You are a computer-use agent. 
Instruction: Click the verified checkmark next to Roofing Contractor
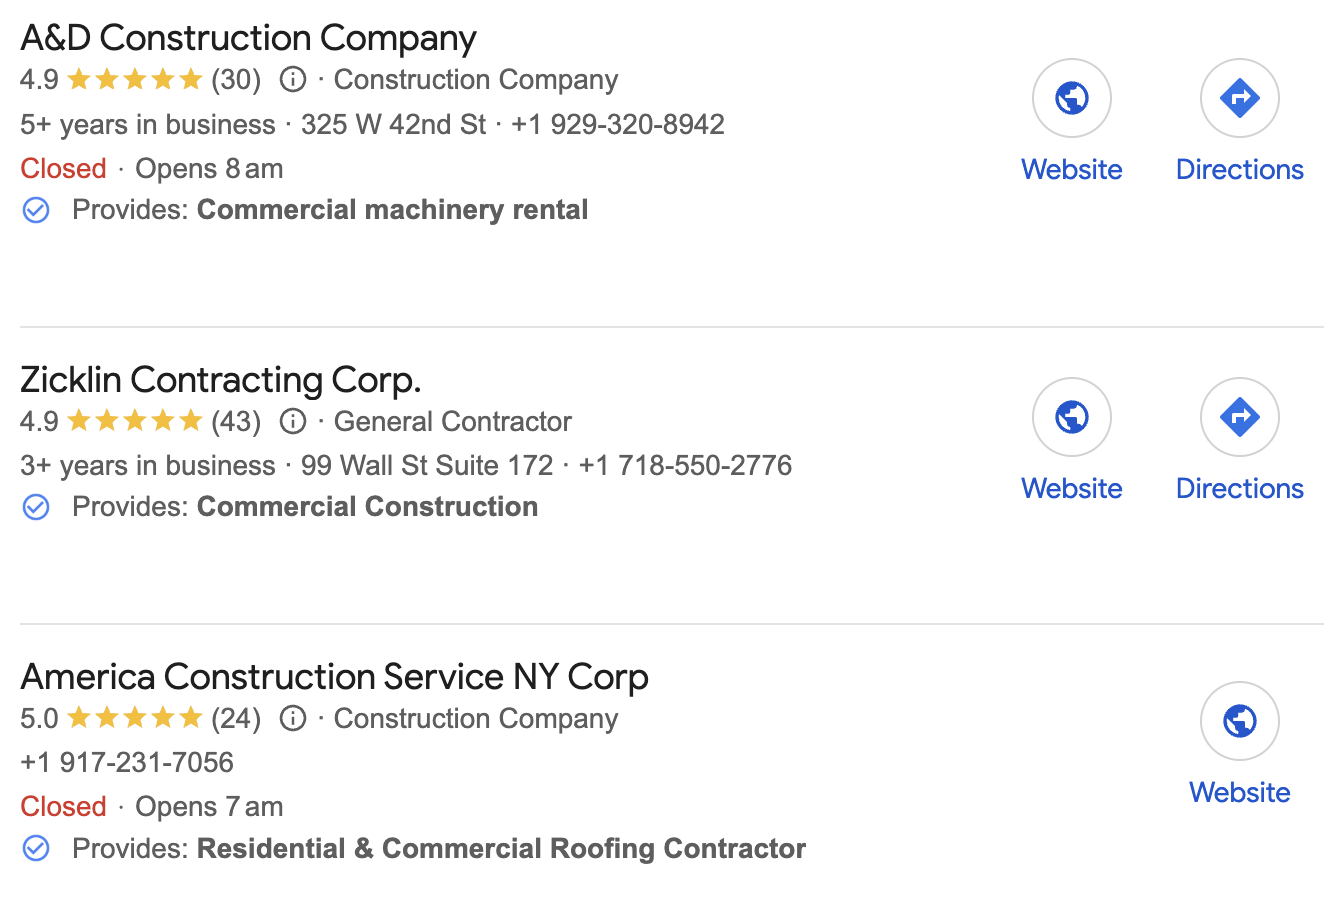[36, 849]
